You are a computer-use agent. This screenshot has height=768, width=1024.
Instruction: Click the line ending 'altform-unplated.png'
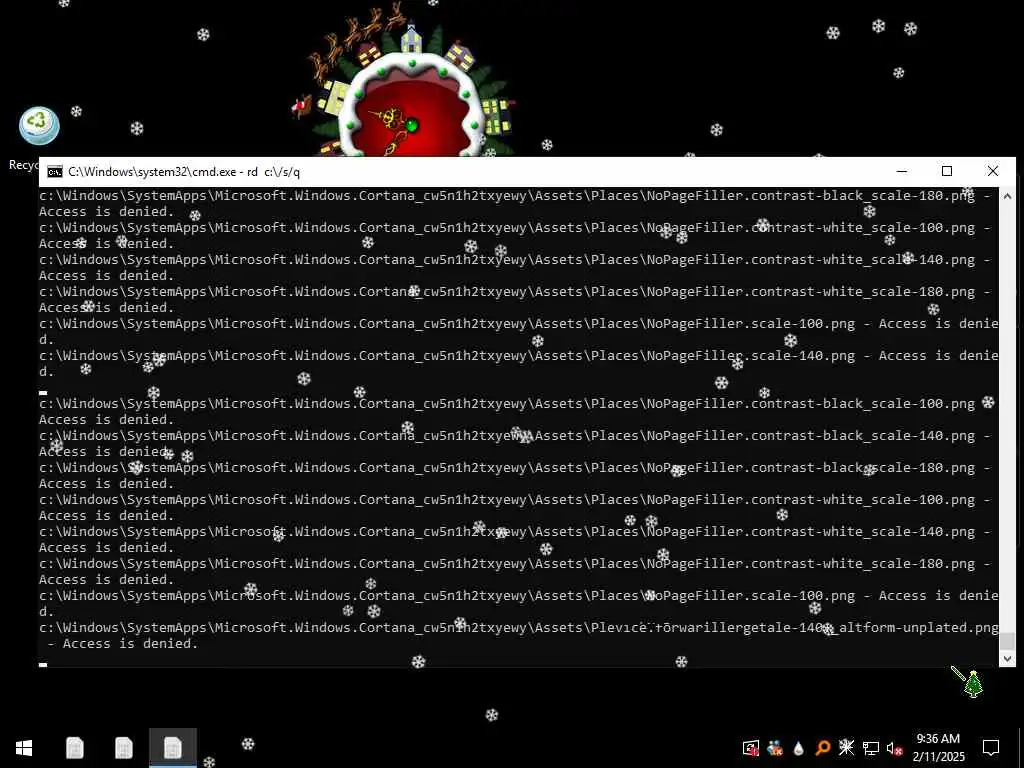(x=519, y=628)
